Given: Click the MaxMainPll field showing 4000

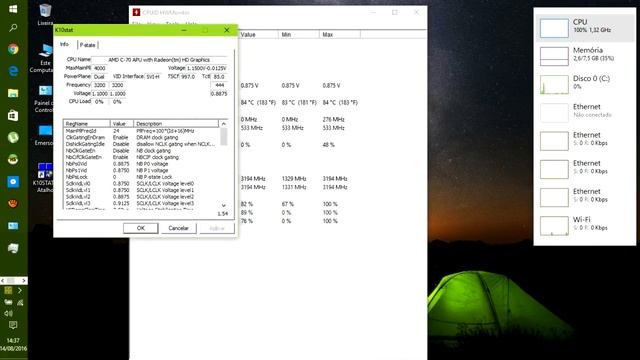Looking at the screenshot, I should tap(99, 68).
